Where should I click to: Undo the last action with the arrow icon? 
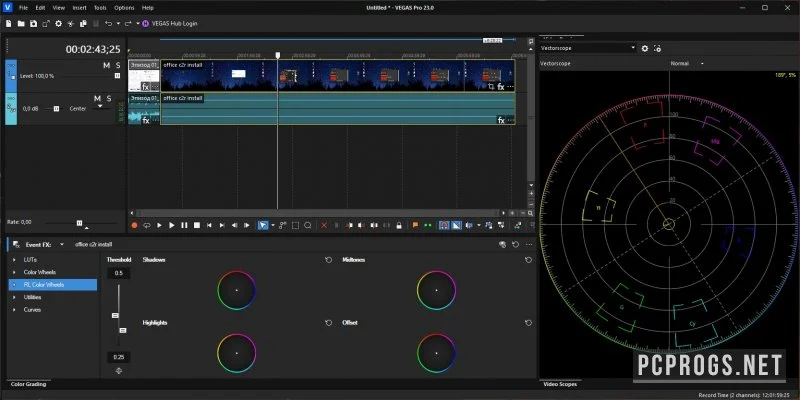[x=108, y=23]
